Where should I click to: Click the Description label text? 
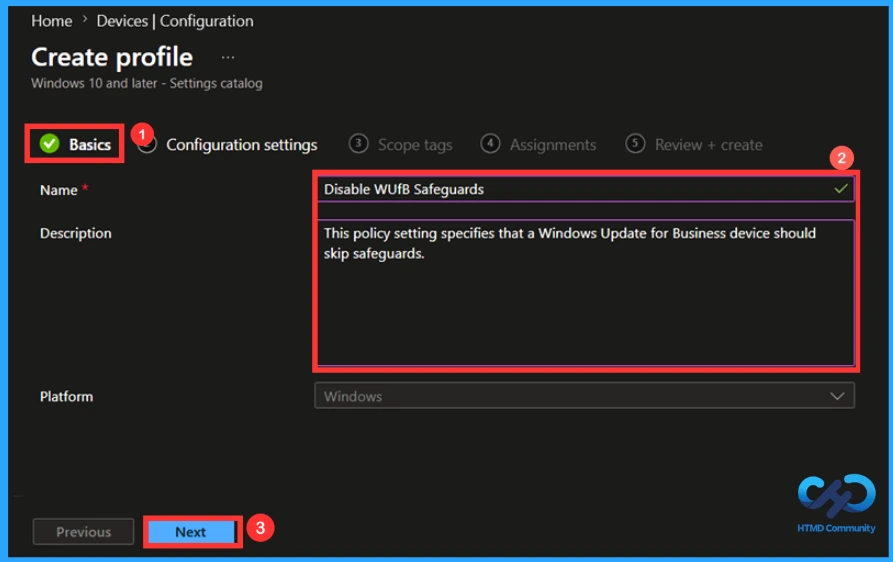click(x=76, y=233)
